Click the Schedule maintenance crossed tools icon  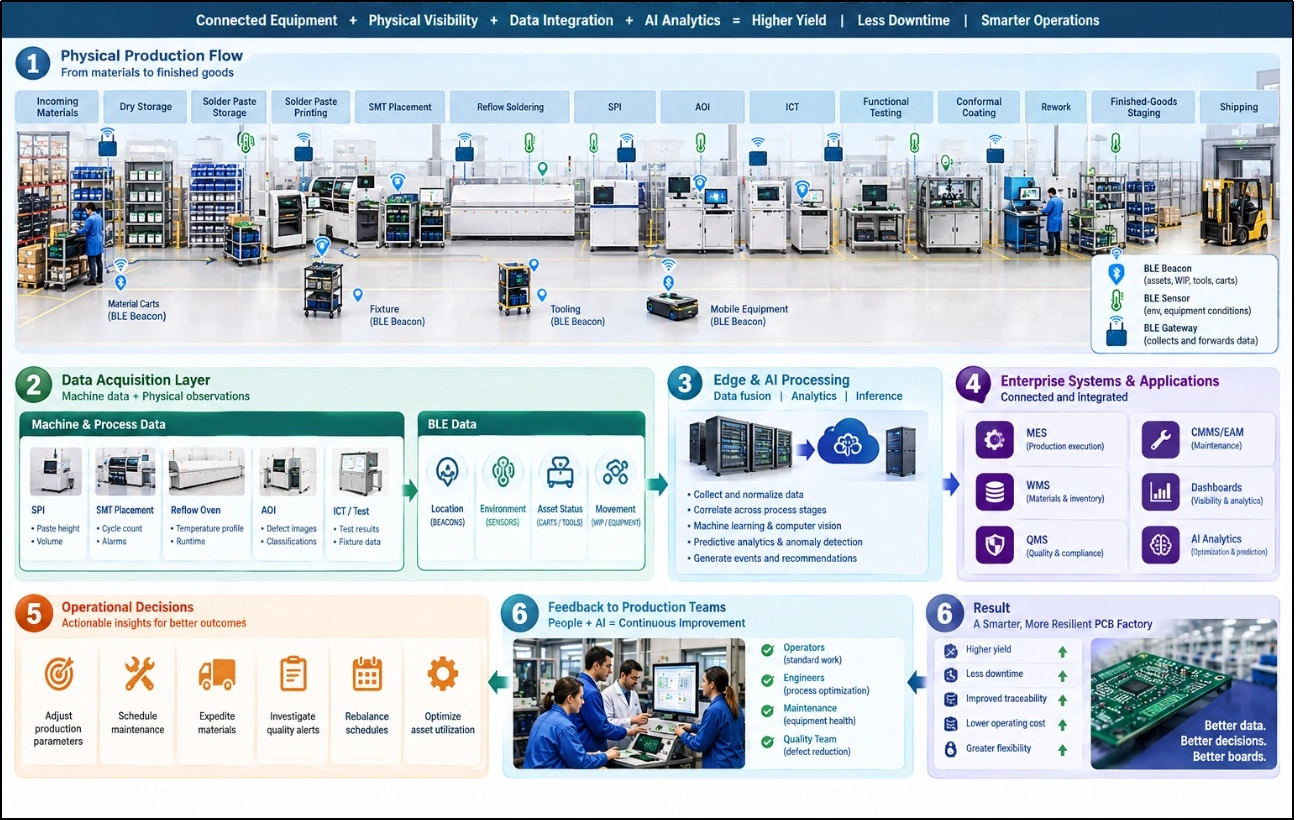[138, 674]
